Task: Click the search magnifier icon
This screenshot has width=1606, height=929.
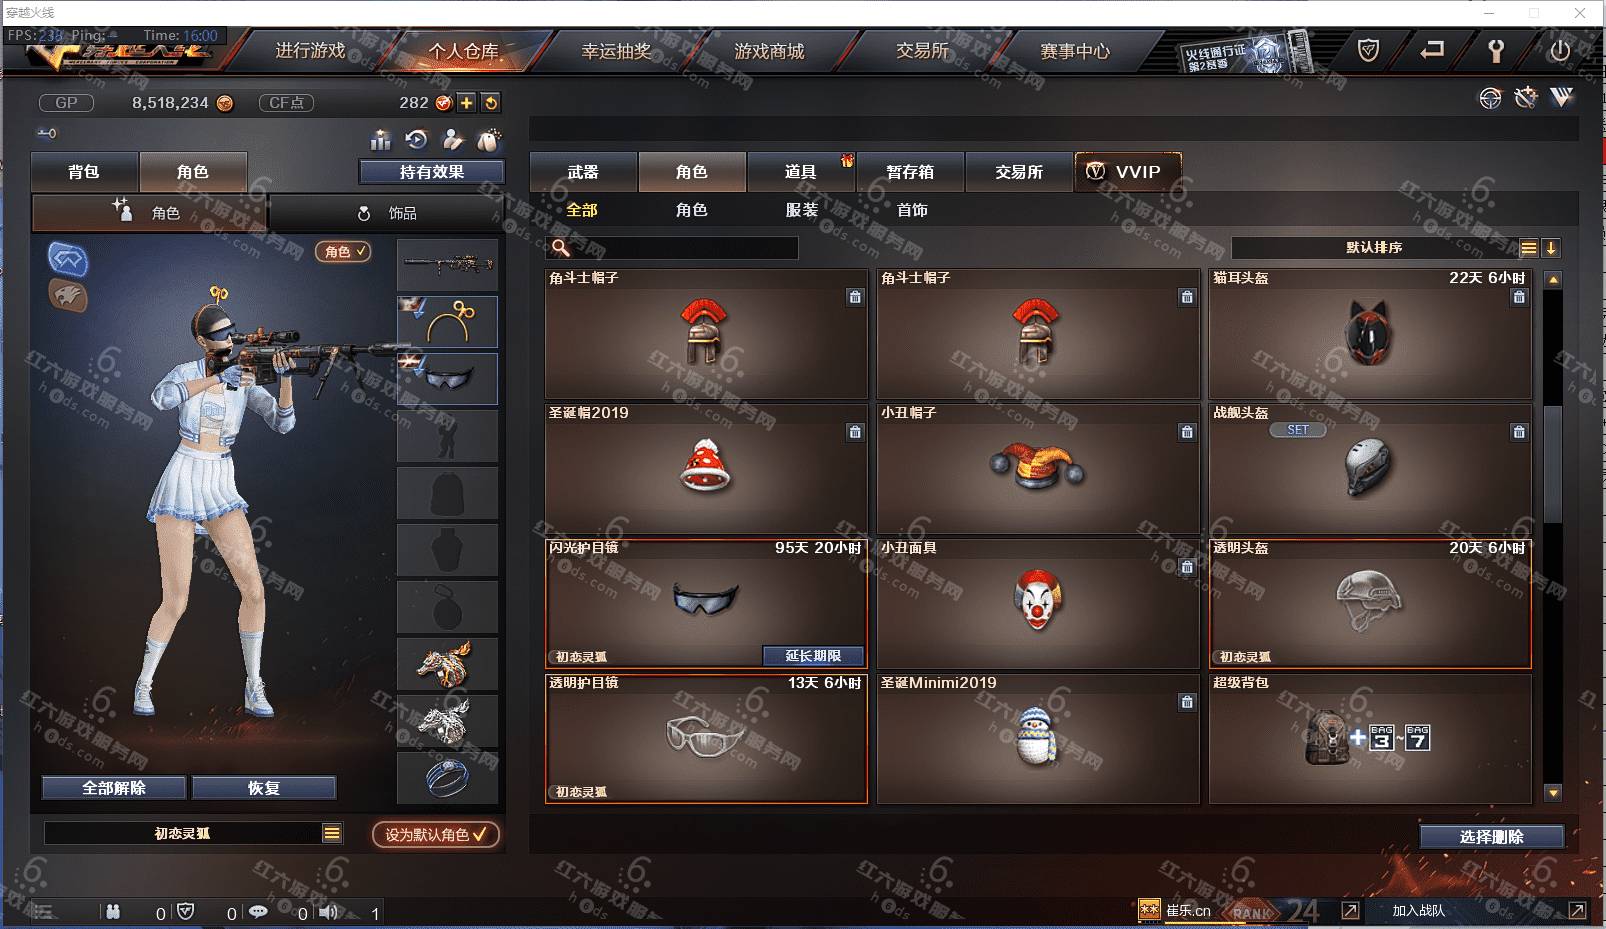Action: [x=560, y=247]
